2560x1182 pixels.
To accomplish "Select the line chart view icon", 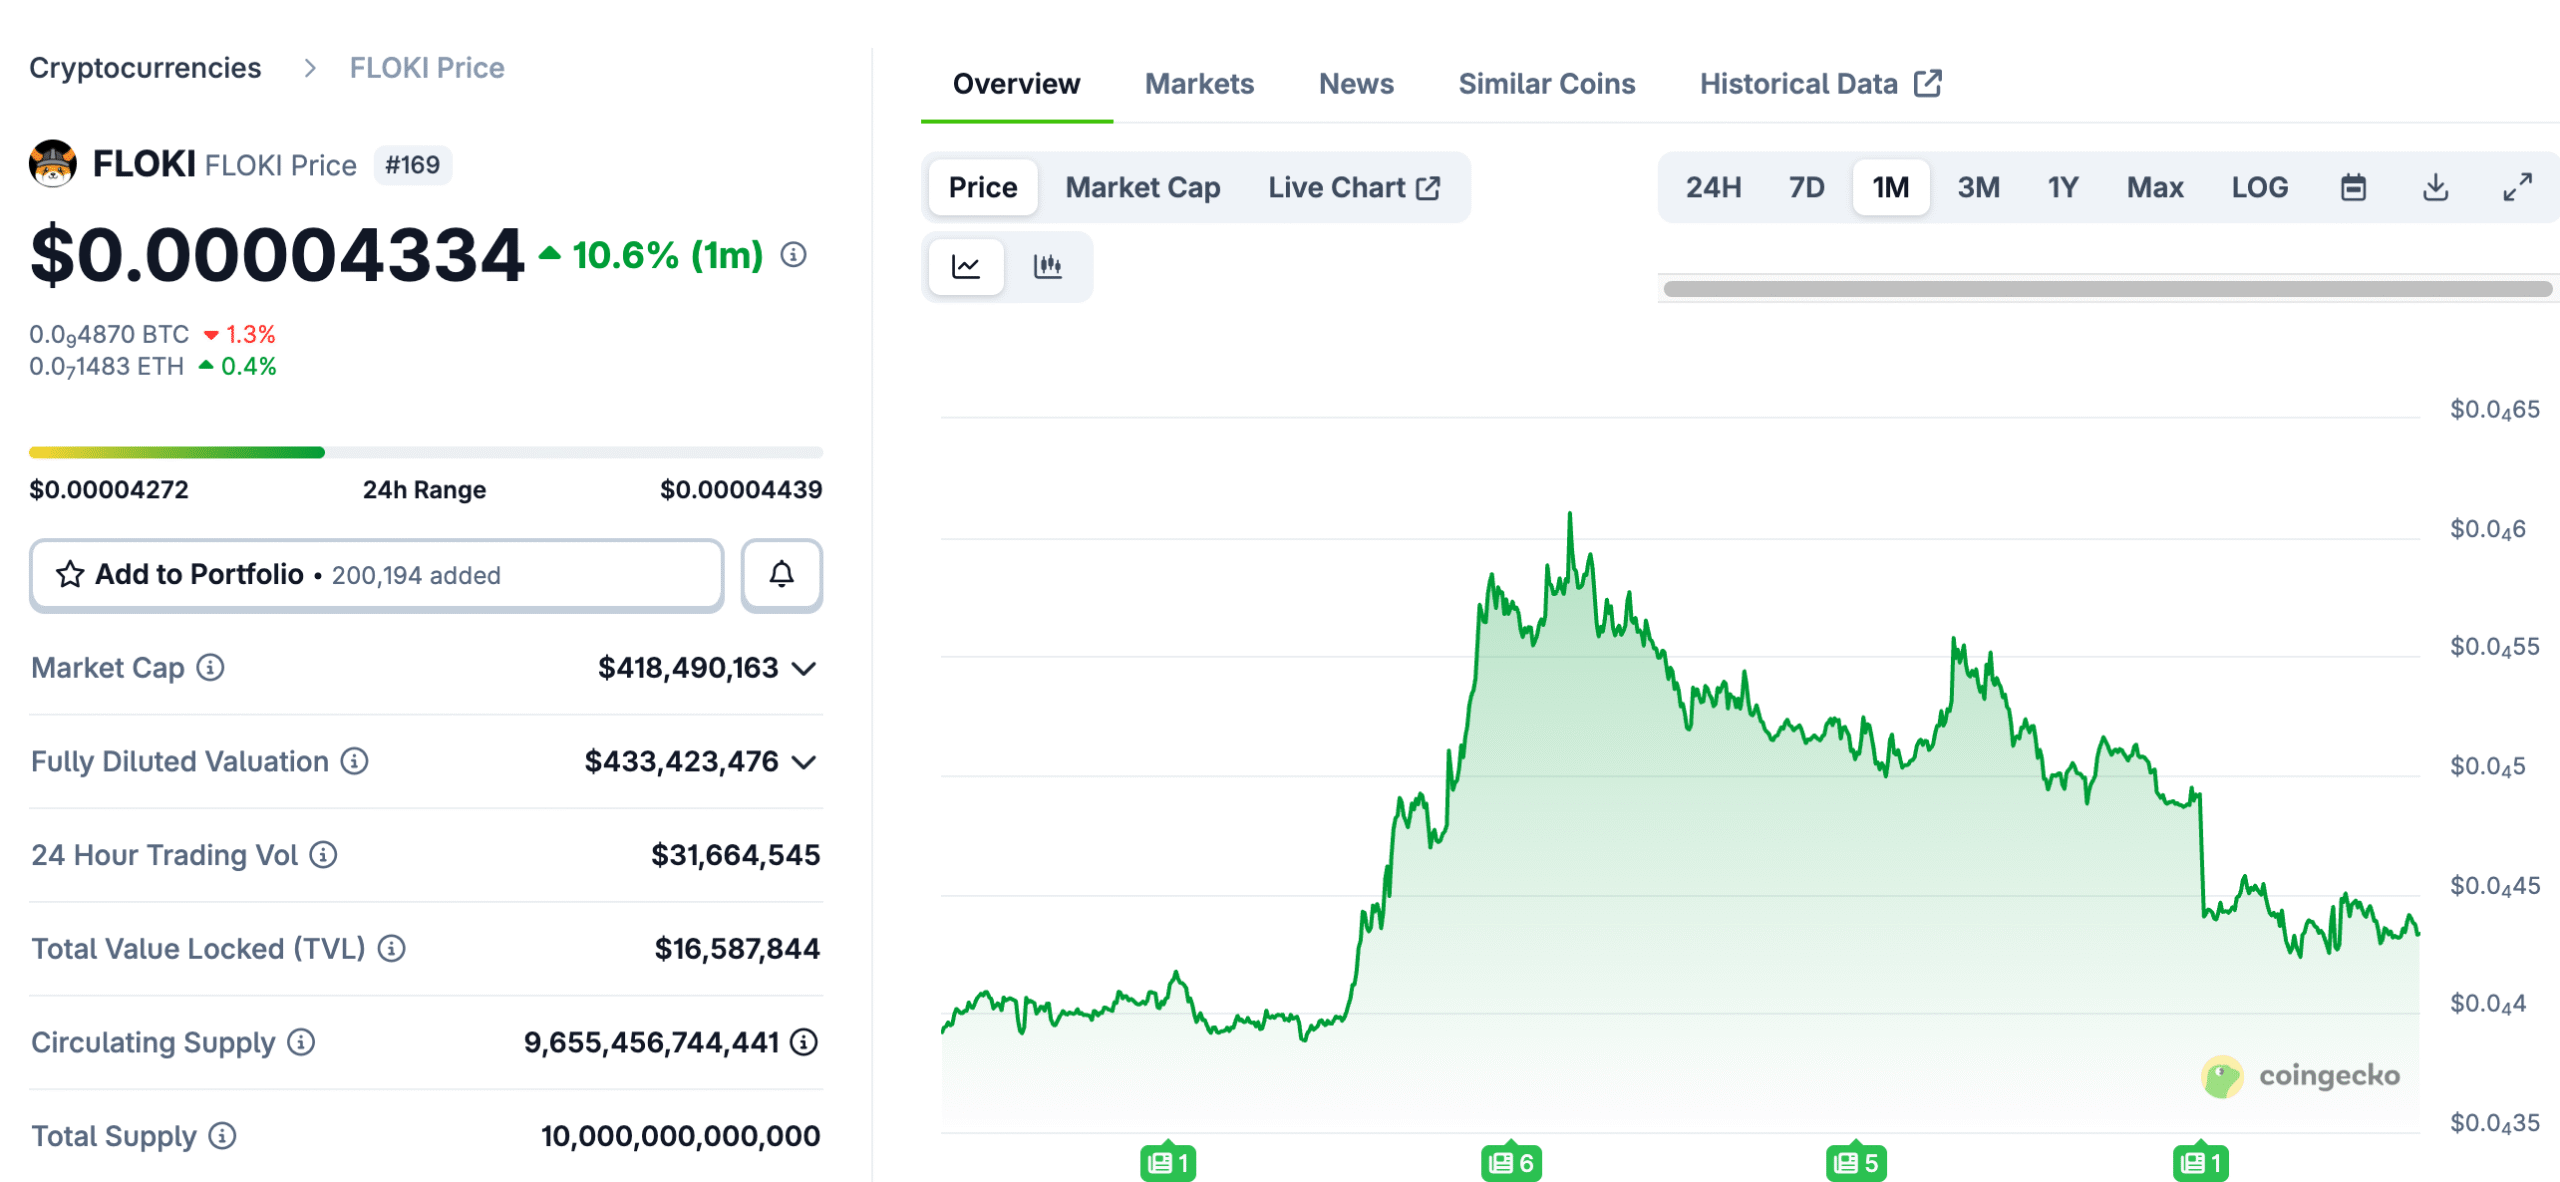I will click(966, 266).
